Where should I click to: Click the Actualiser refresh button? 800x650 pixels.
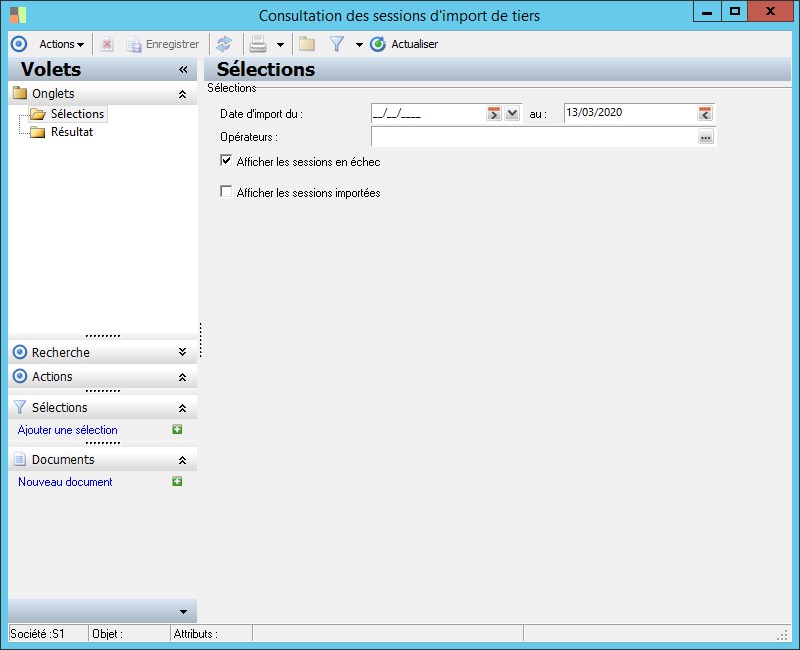click(x=404, y=44)
